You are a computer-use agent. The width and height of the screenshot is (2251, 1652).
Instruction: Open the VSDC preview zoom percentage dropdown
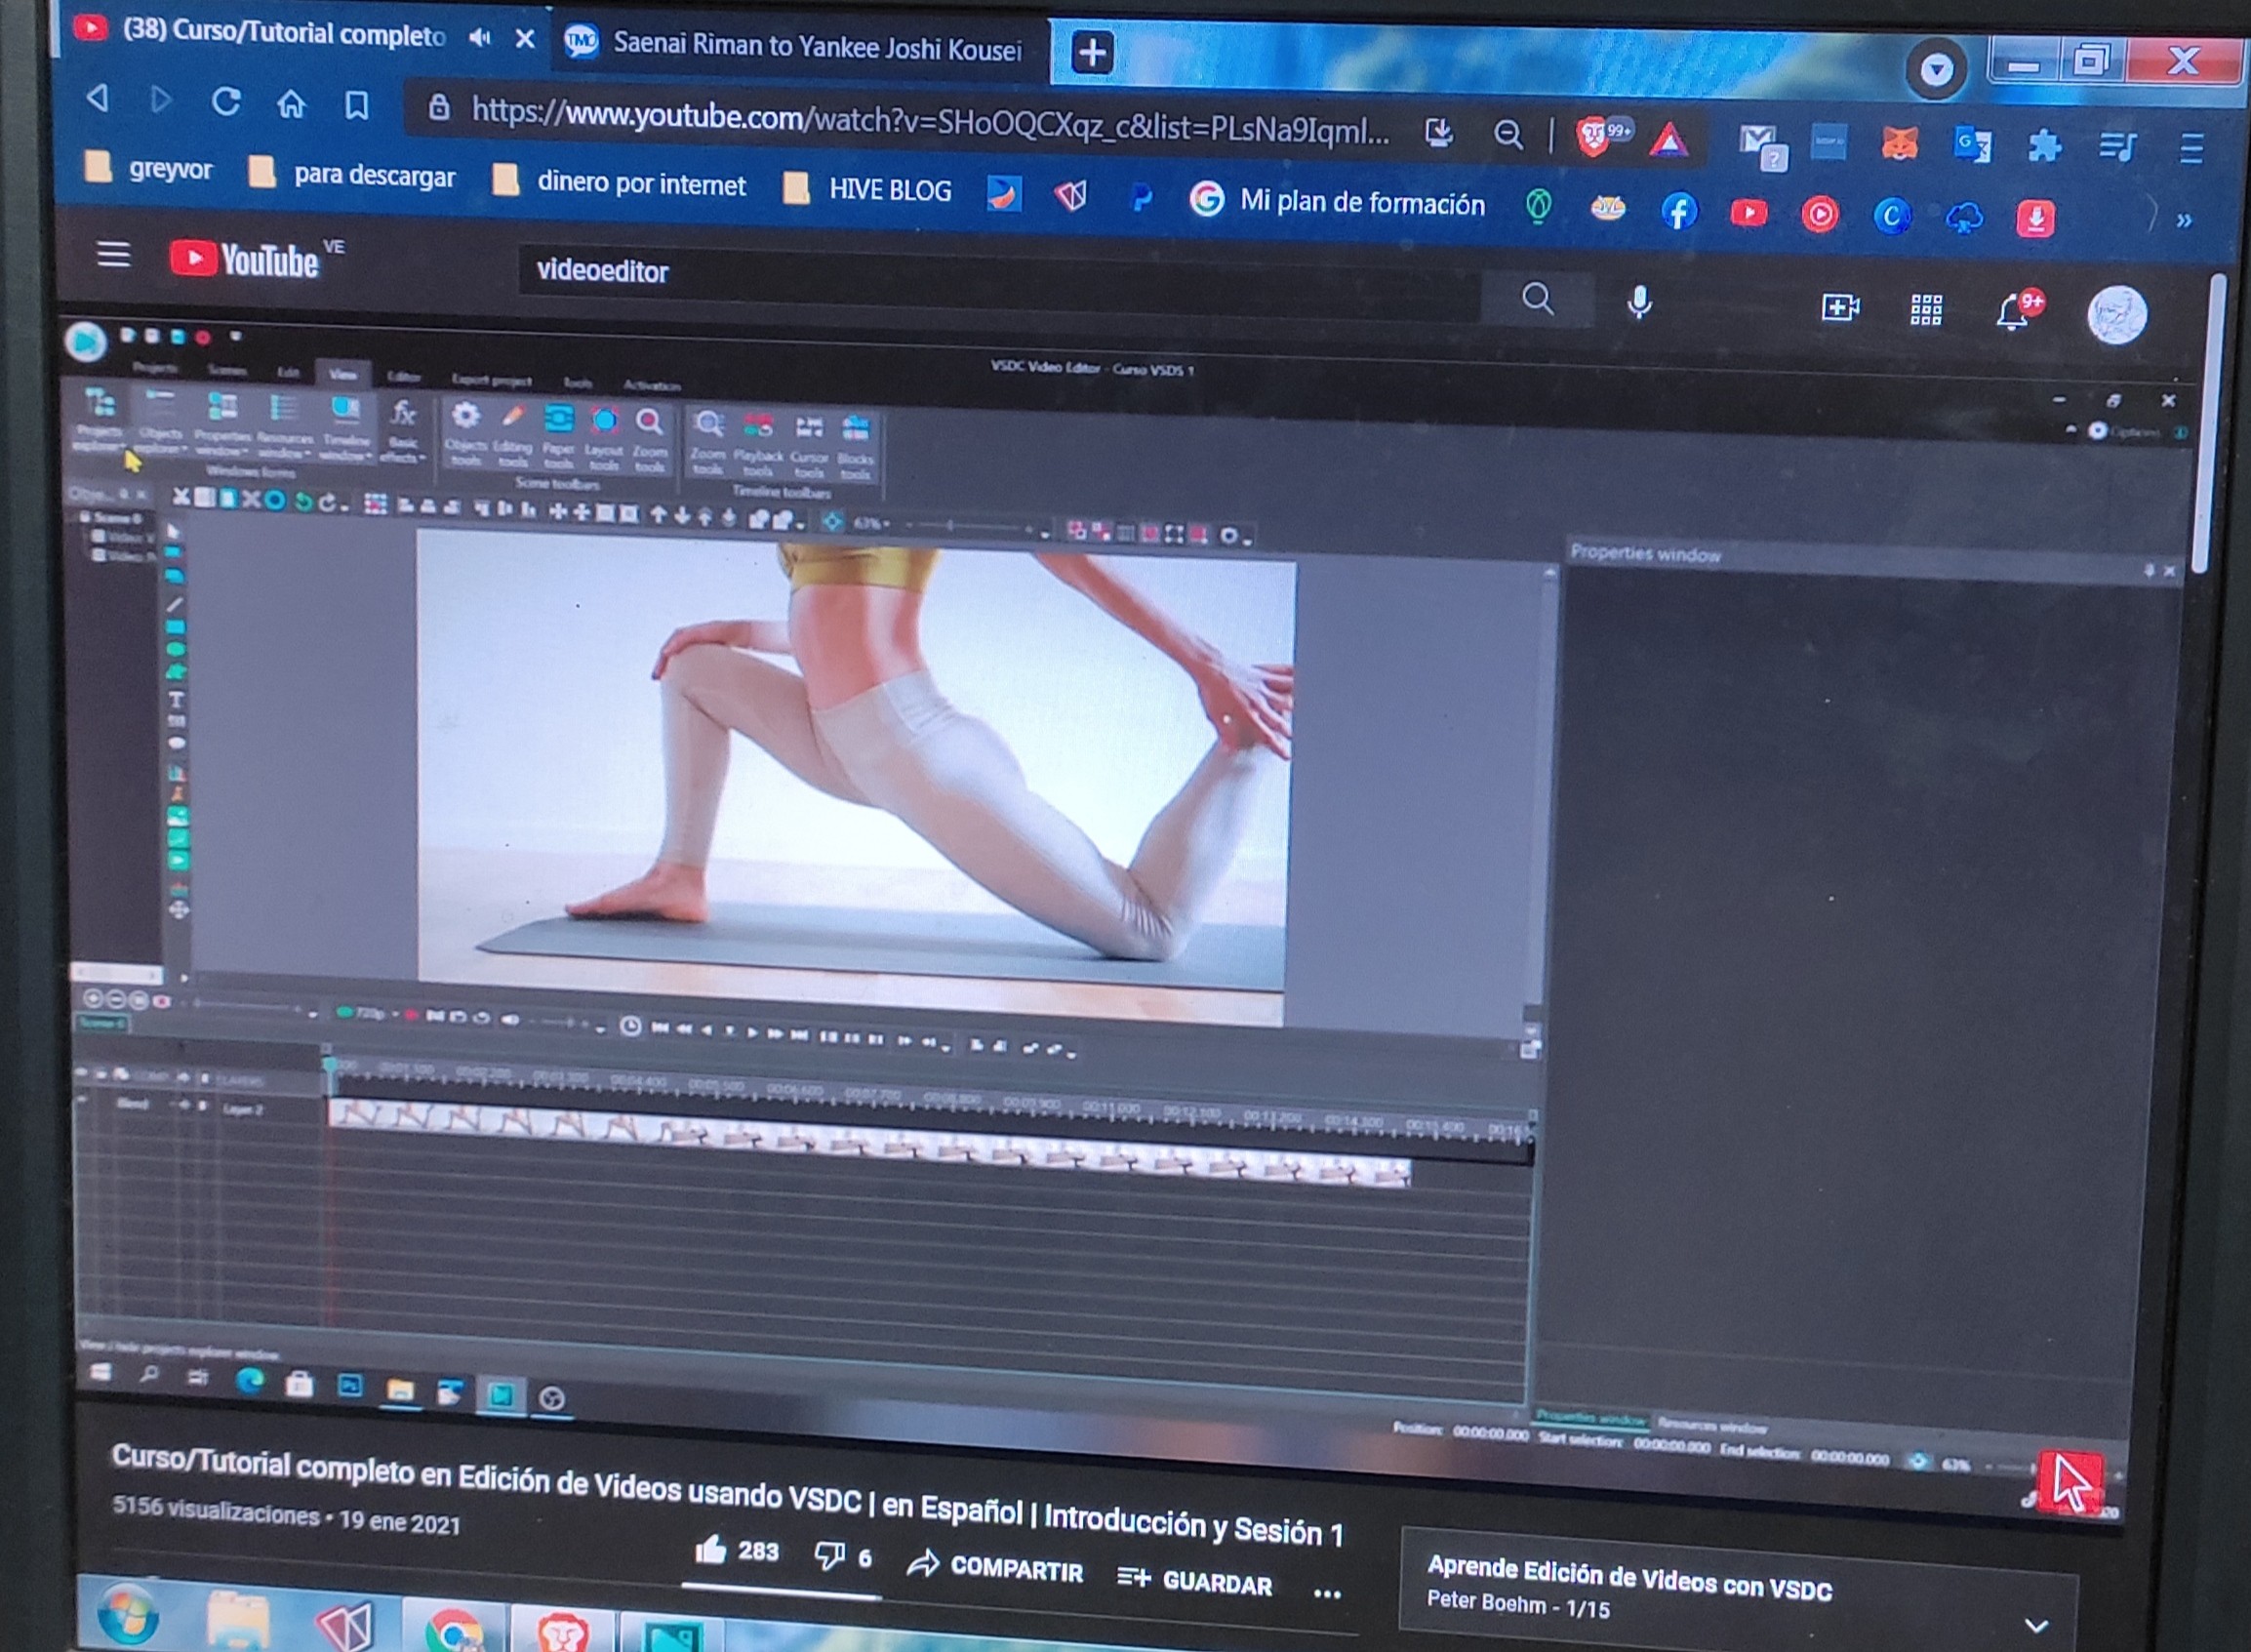[x=871, y=523]
